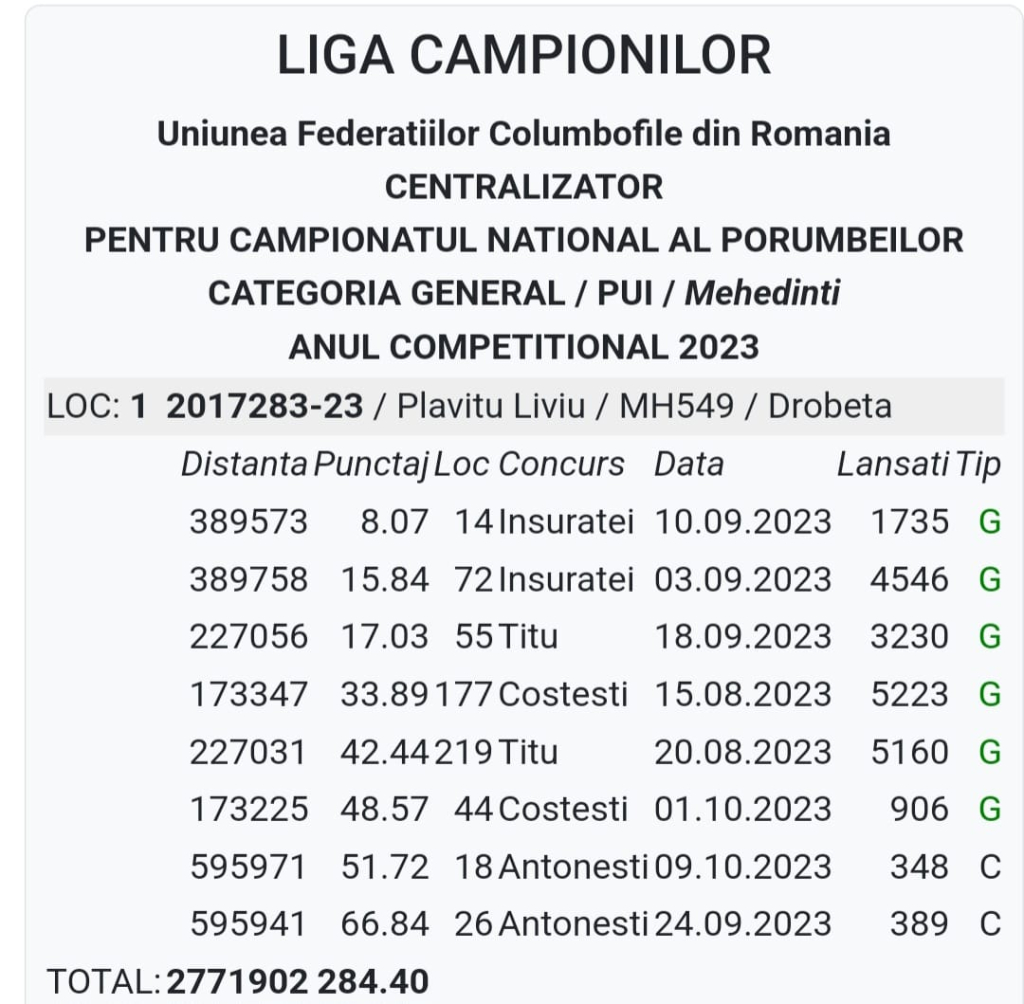Viewport: 1024px width, 1004px height.
Task: Click the TOTAL 2771902 284.40 line
Action: pyautogui.click(x=238, y=981)
